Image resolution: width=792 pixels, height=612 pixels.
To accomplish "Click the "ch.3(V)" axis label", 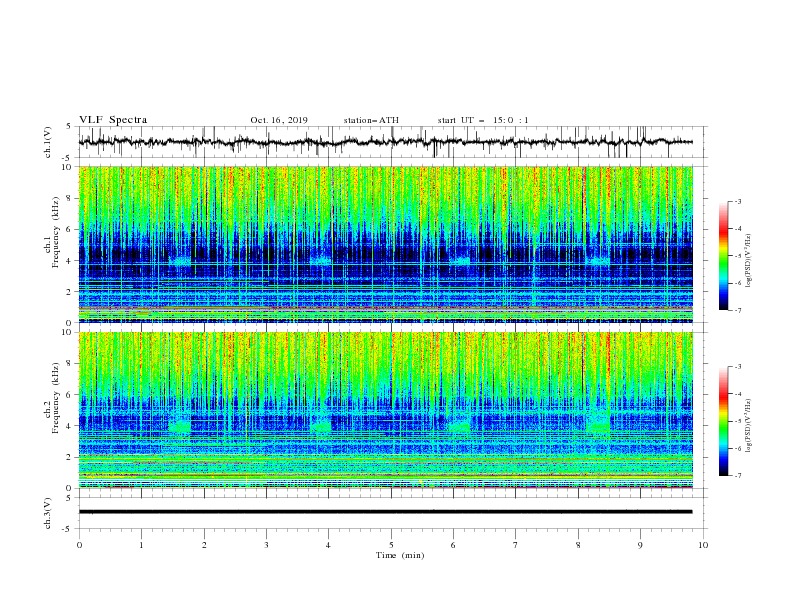I will pyautogui.click(x=48, y=513).
